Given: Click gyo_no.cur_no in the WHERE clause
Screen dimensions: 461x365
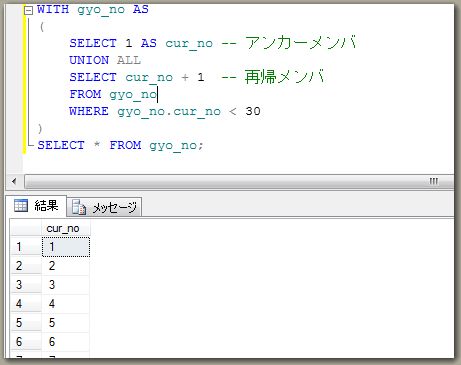Looking at the screenshot, I should [169, 112].
